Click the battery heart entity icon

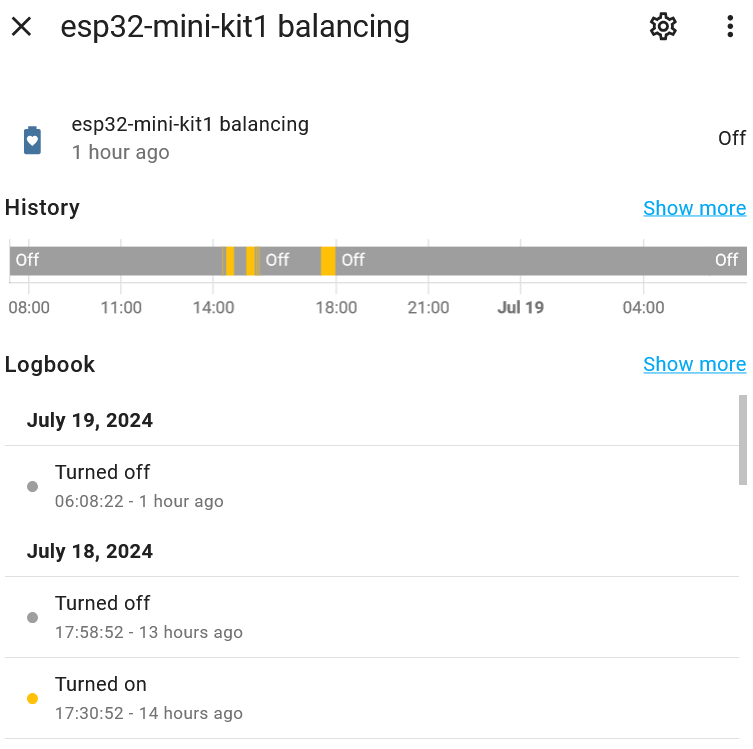pyautogui.click(x=32, y=140)
